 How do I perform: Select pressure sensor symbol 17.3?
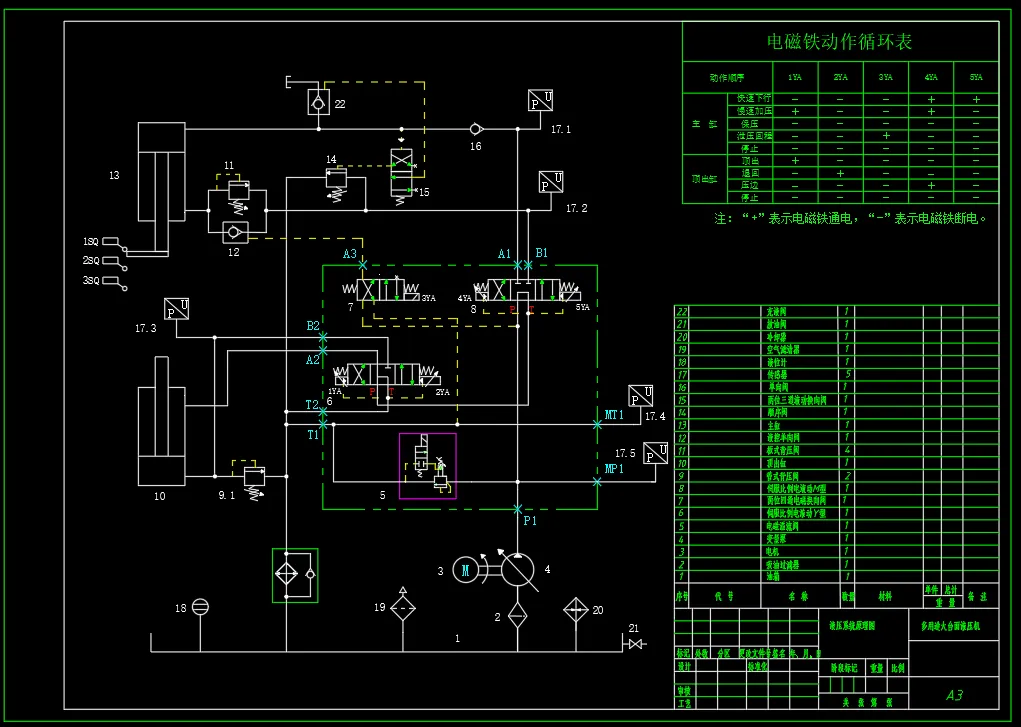(176, 309)
